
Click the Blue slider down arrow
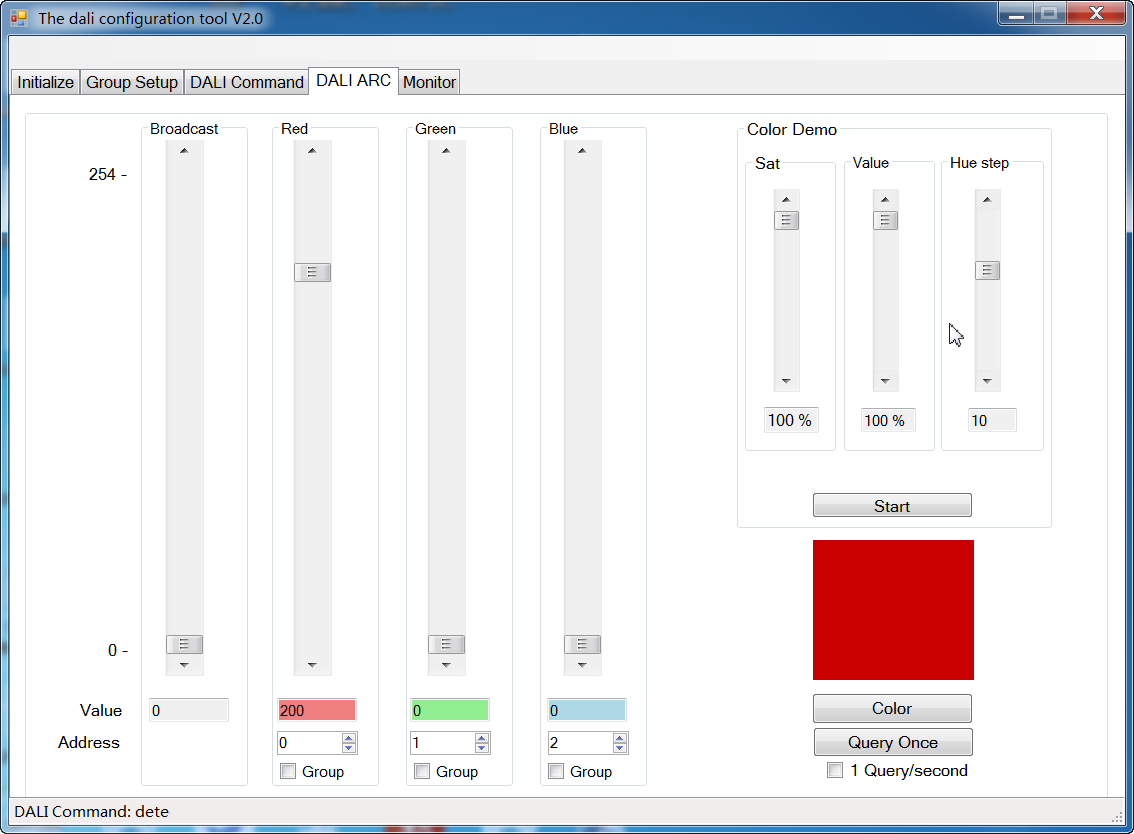tap(582, 665)
